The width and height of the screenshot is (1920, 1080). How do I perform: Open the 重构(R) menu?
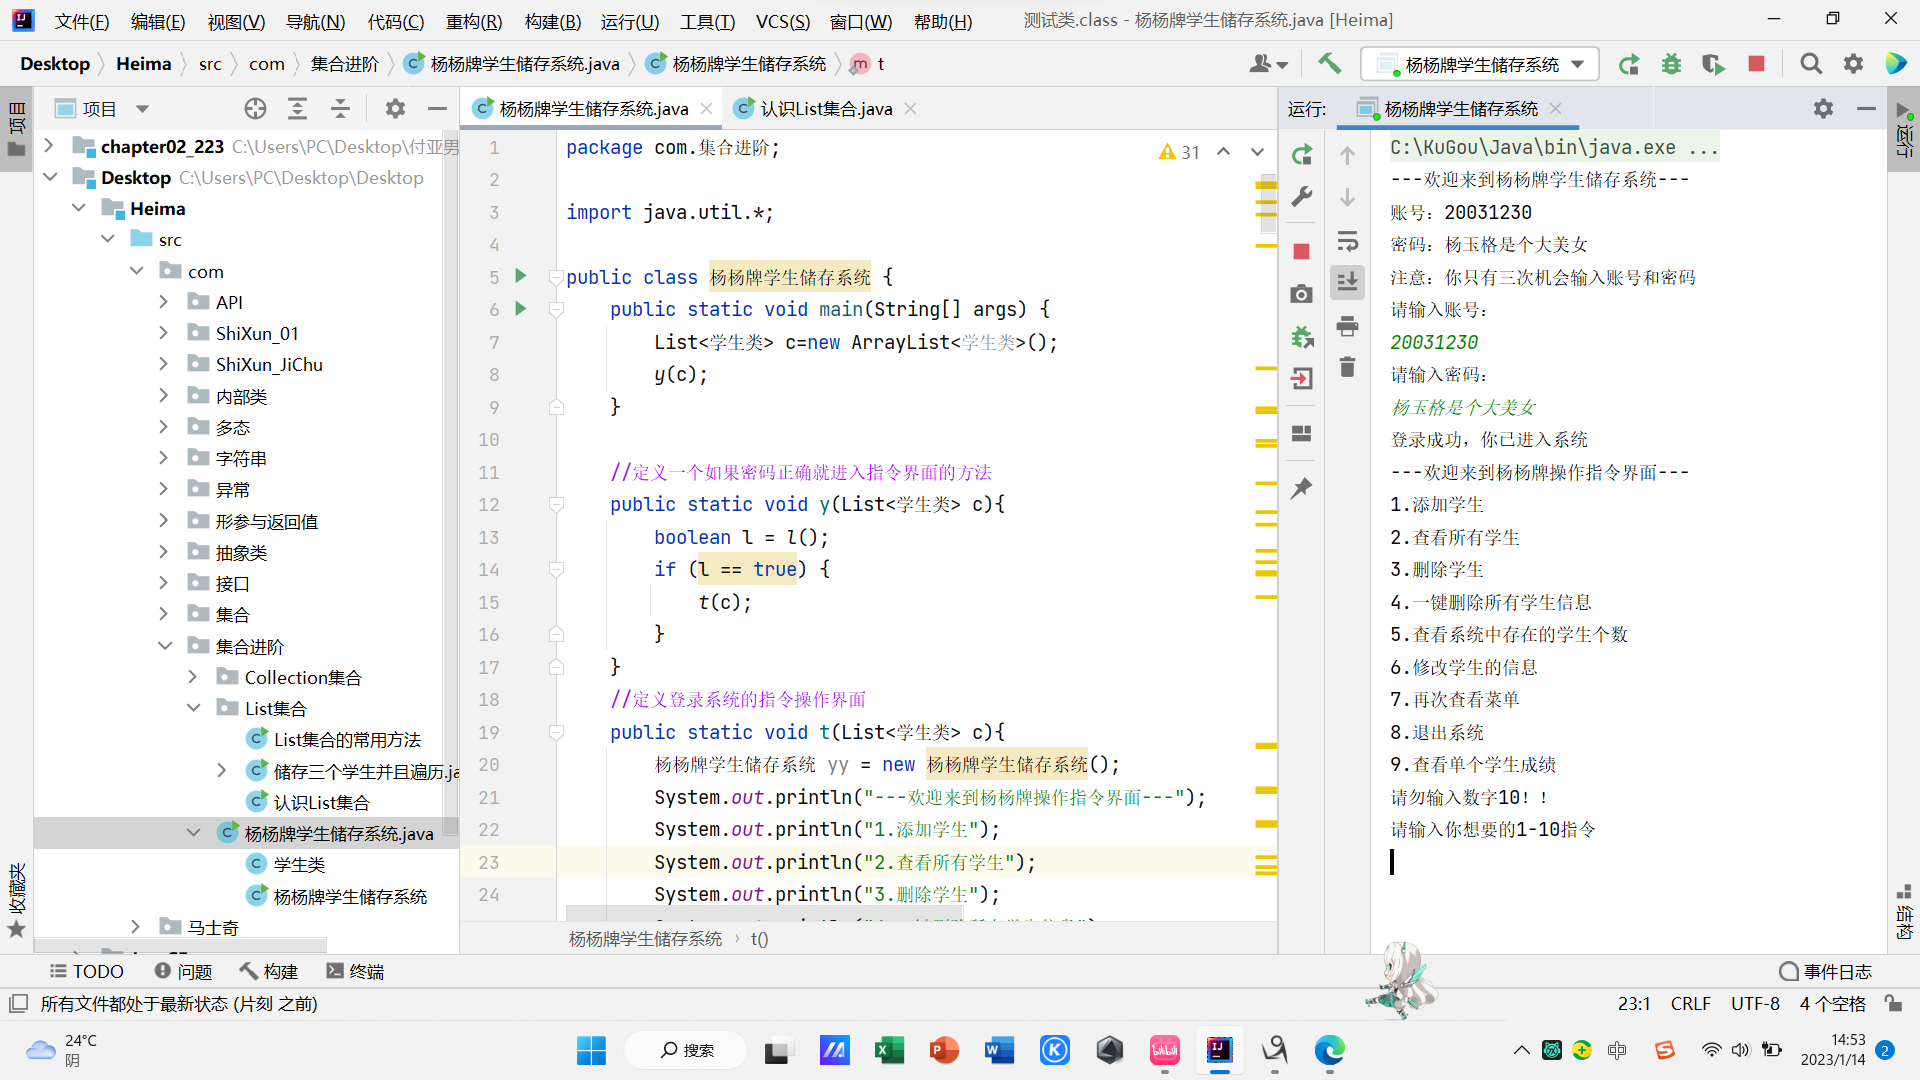tap(473, 21)
